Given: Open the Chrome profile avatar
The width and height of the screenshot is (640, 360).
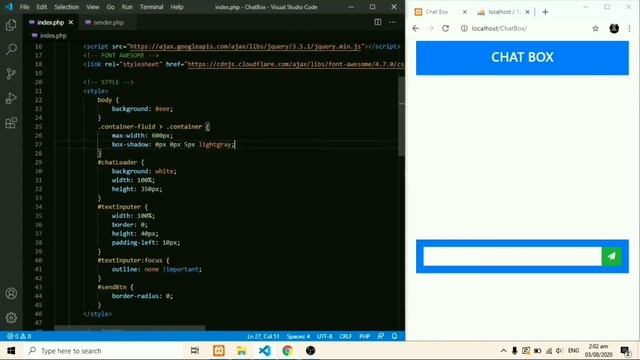Looking at the screenshot, I should pos(614,28).
